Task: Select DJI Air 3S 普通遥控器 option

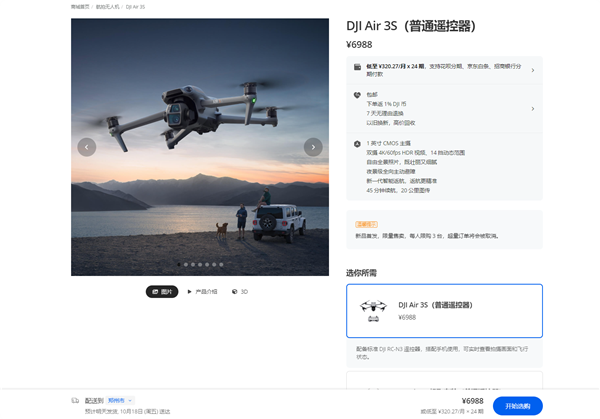Action: pyautogui.click(x=444, y=310)
